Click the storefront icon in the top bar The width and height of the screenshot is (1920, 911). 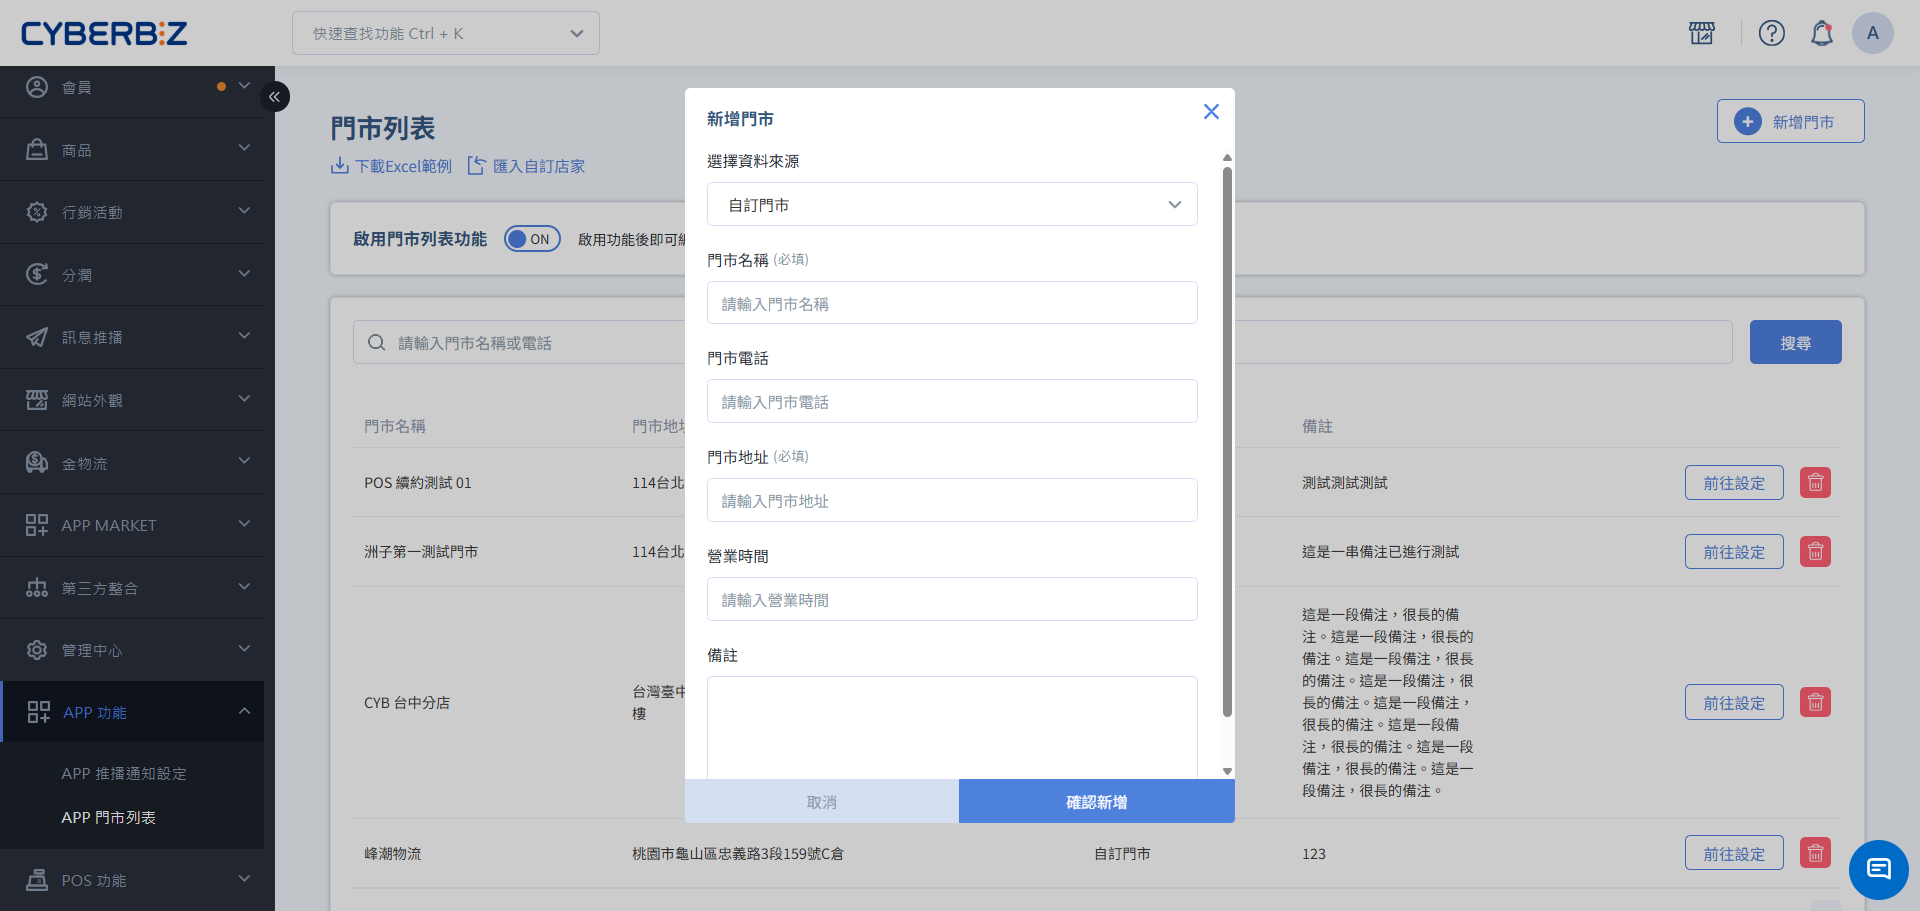[x=1702, y=33]
